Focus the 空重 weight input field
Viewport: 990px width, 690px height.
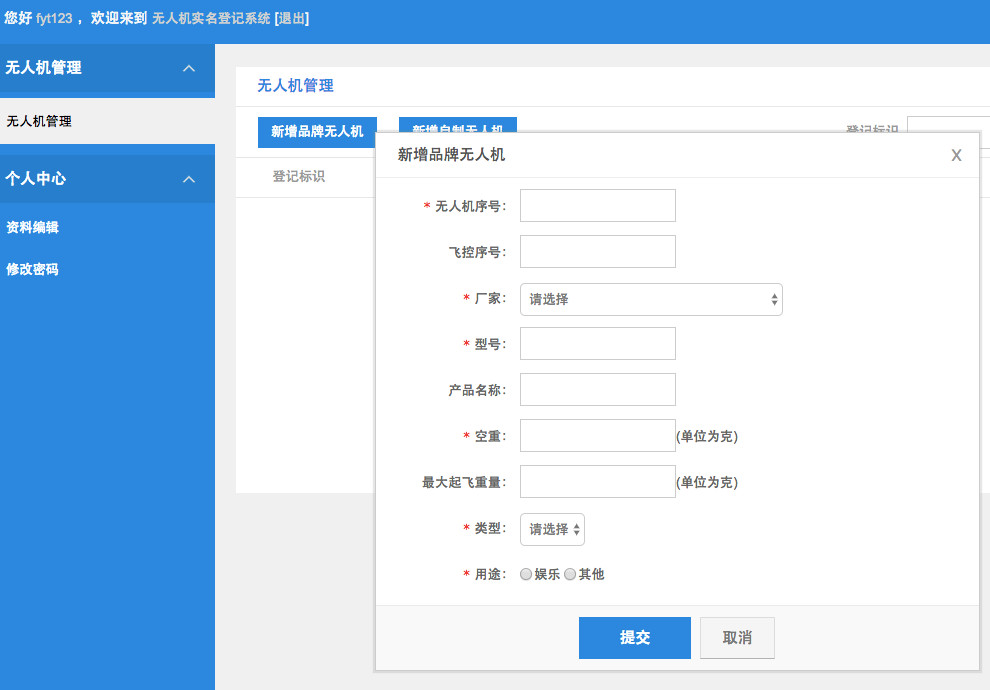click(x=598, y=436)
